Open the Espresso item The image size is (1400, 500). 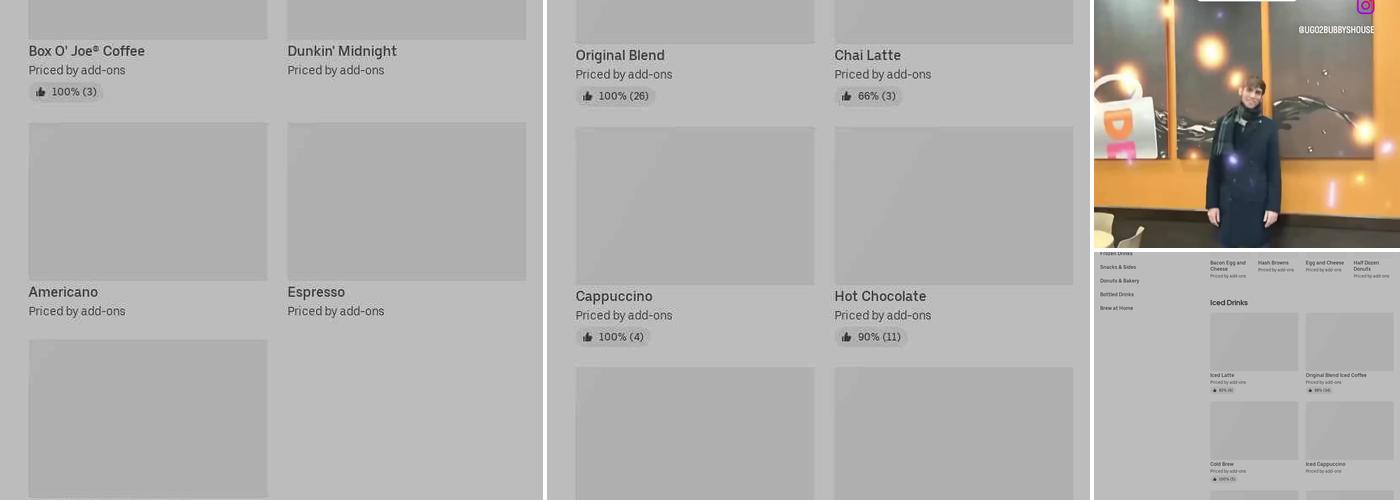(x=316, y=292)
